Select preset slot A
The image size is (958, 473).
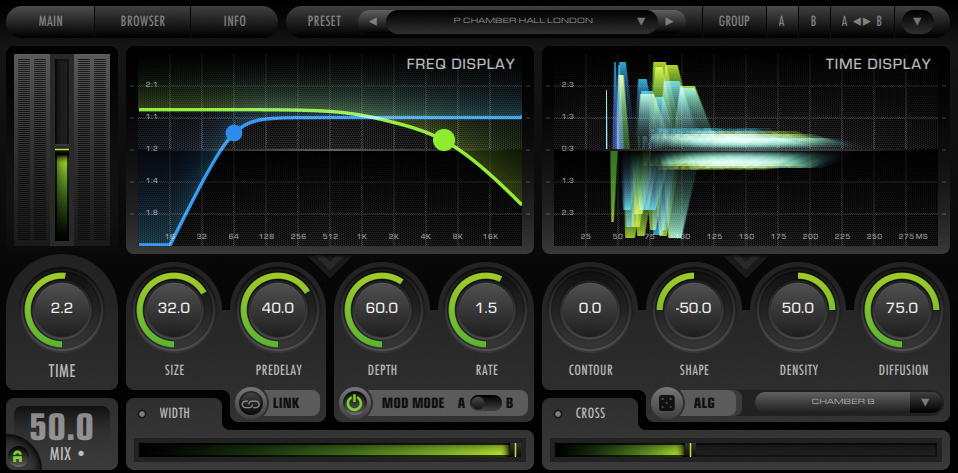[x=781, y=21]
